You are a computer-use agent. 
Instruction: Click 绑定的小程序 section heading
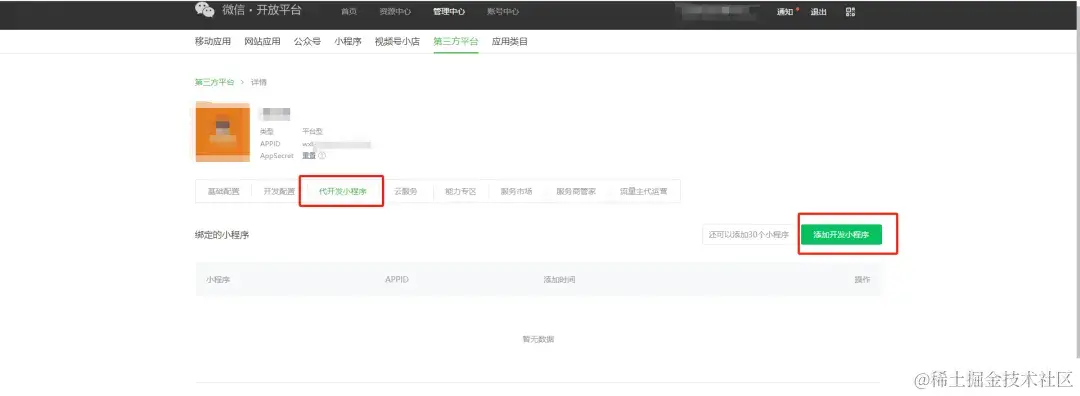(x=222, y=235)
